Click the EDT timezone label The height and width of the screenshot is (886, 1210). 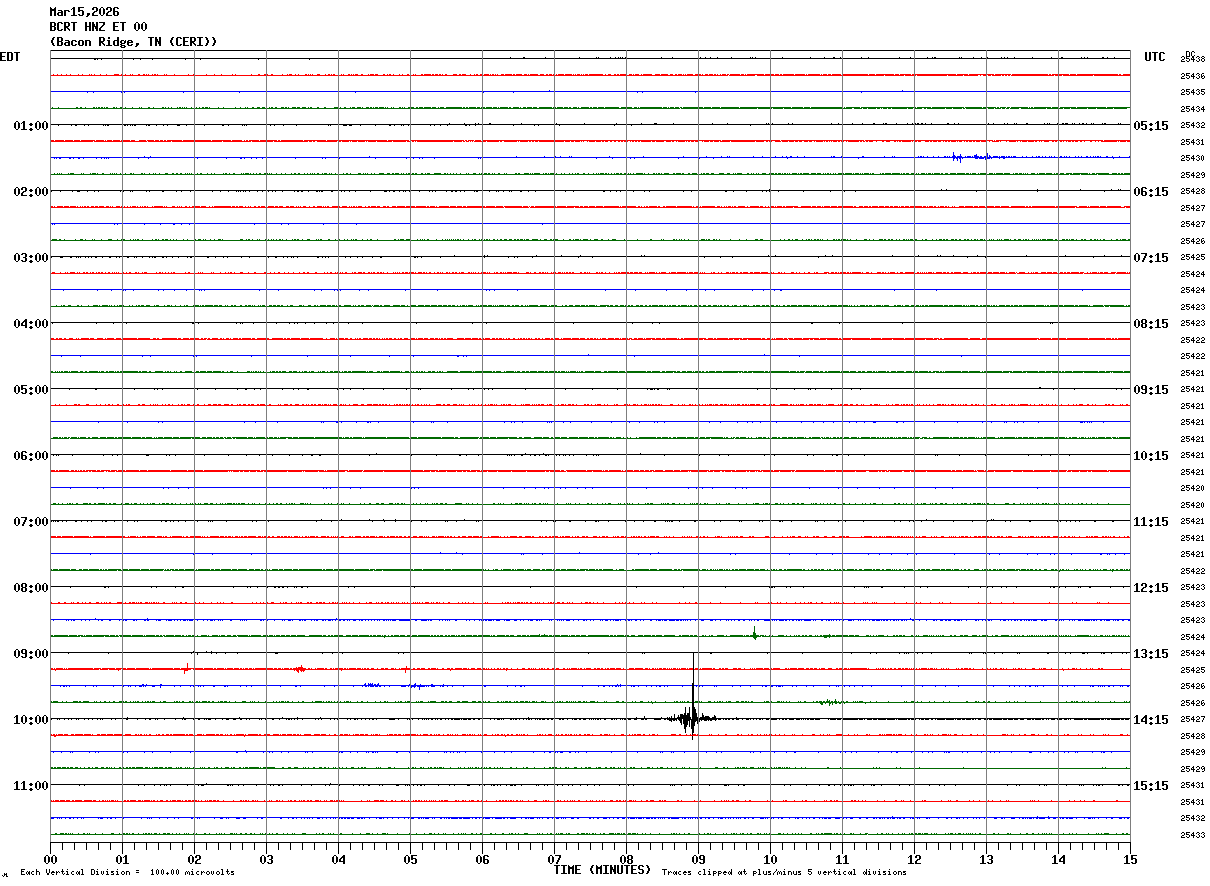(10, 57)
